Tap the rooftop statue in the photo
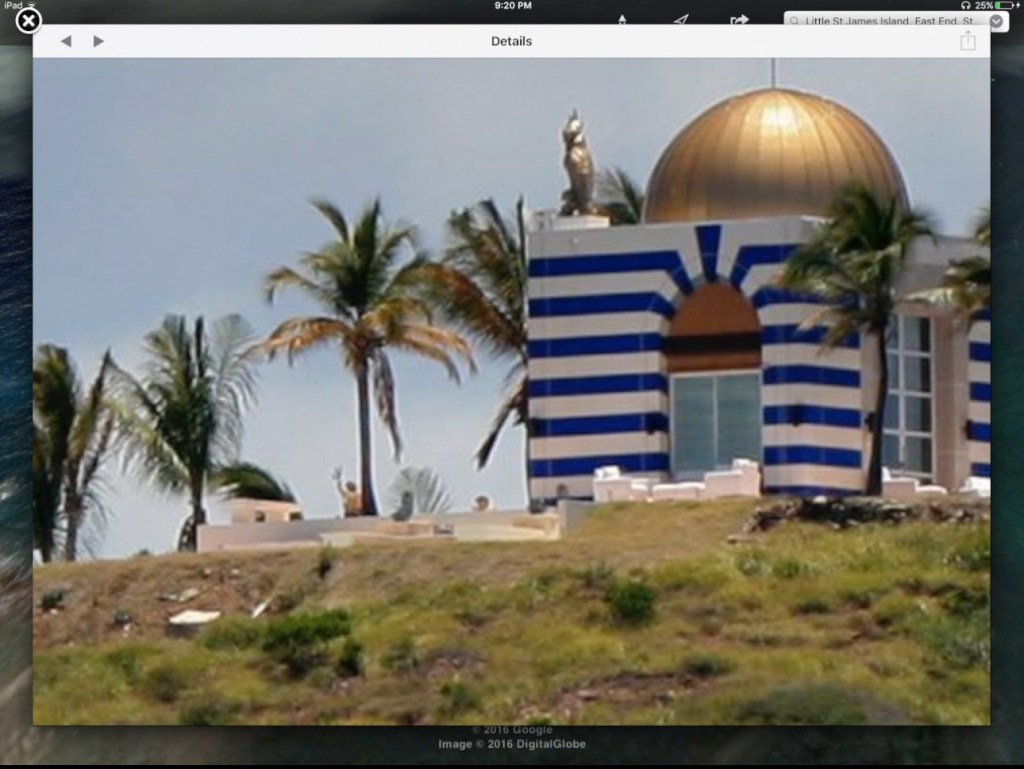1024x769 pixels. pos(576,163)
